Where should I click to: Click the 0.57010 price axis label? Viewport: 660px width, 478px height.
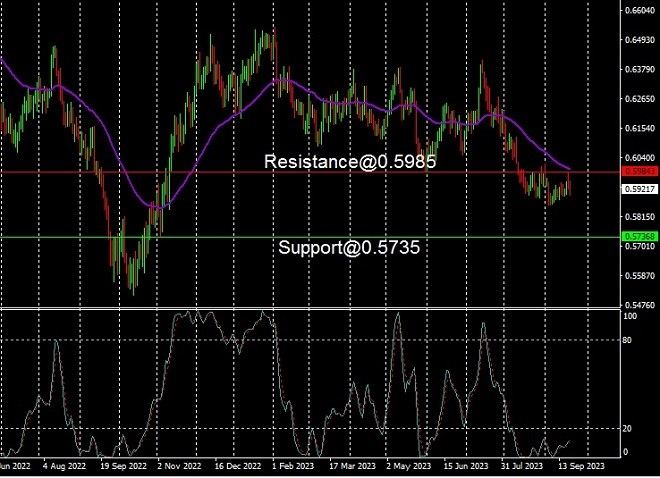(640, 246)
